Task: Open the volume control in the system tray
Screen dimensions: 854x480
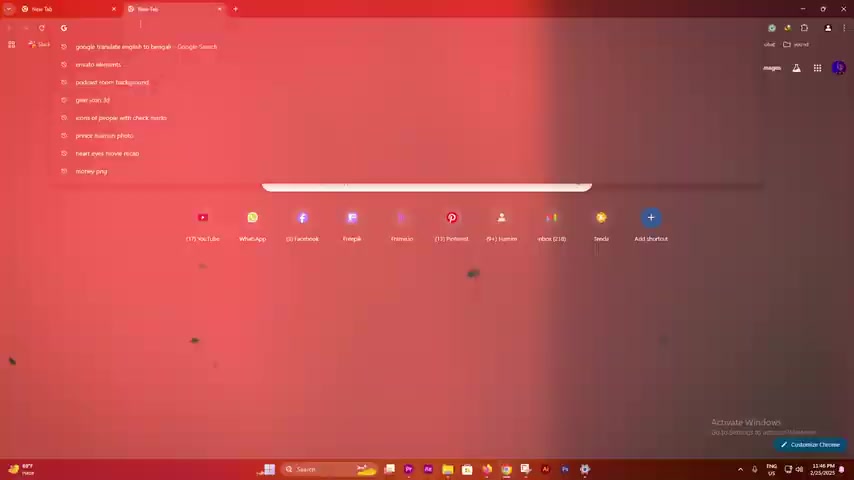Action: [799, 469]
